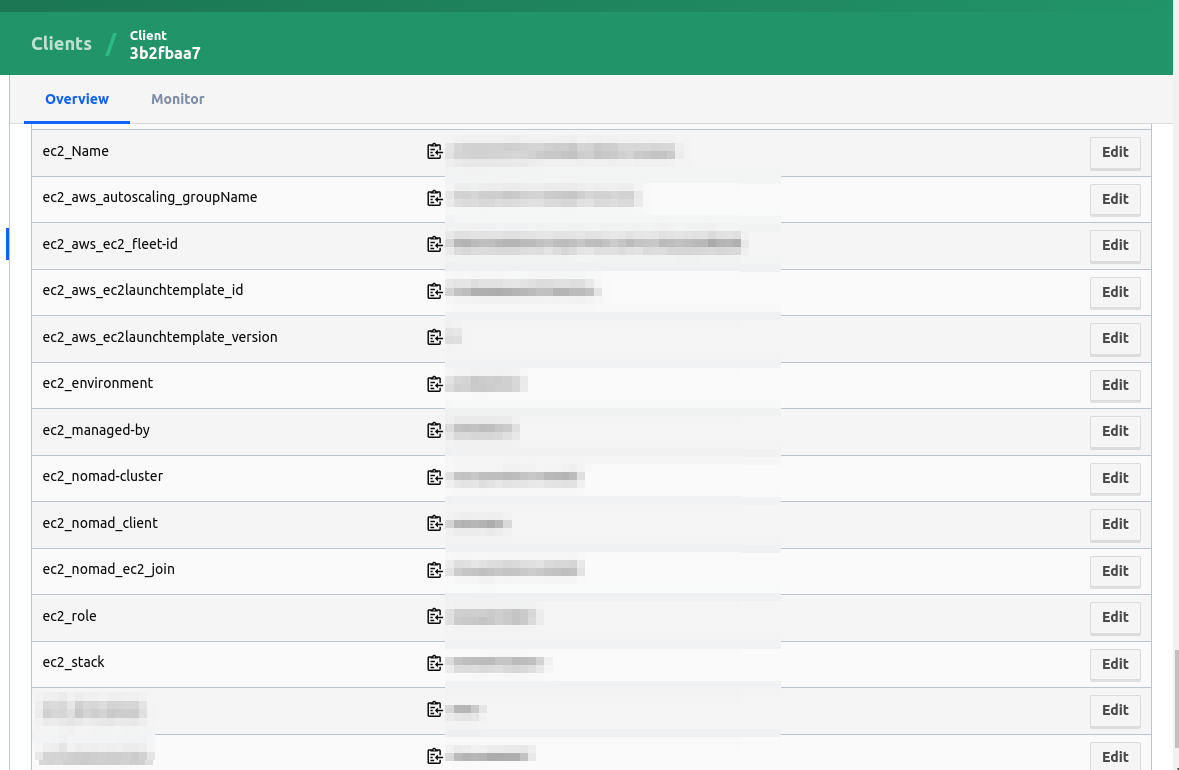Copy the ec2_aws_ec2launchtemplate_id value
The width and height of the screenshot is (1179, 770).
point(435,291)
